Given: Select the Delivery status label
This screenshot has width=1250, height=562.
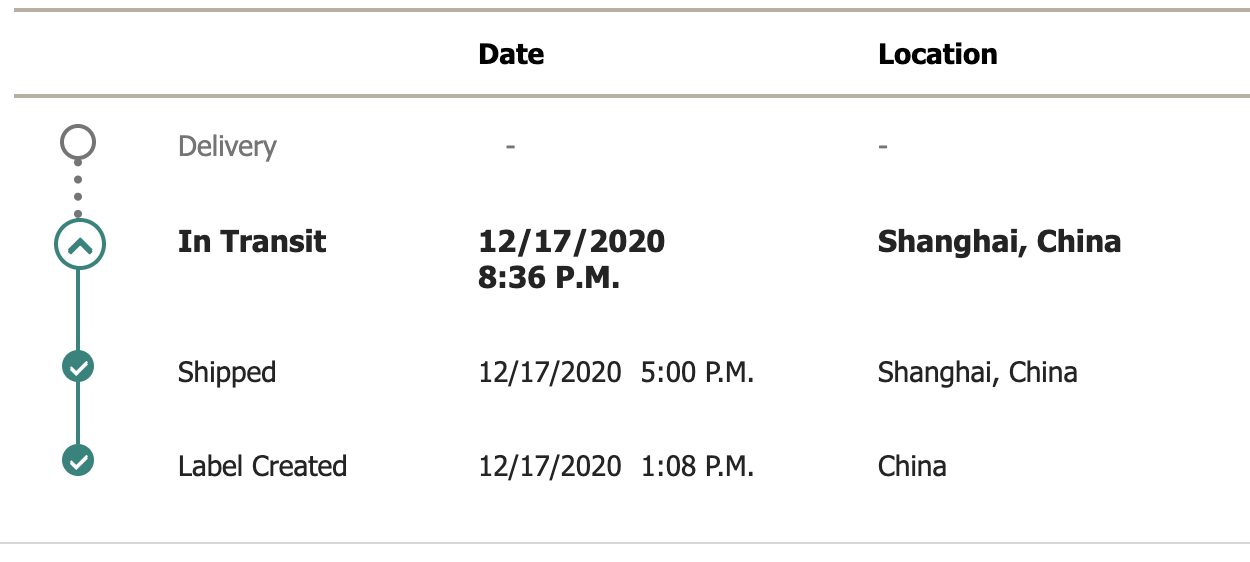Looking at the screenshot, I should point(227,147).
